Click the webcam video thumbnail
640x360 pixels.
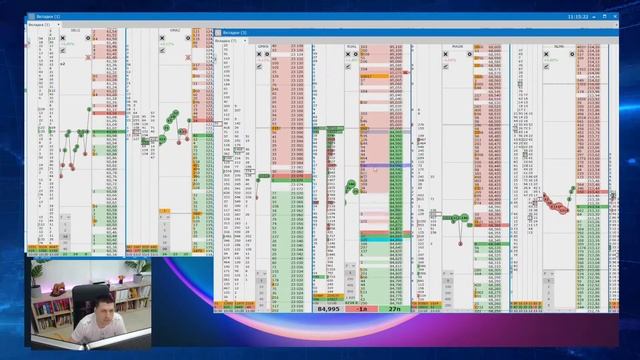point(91,304)
